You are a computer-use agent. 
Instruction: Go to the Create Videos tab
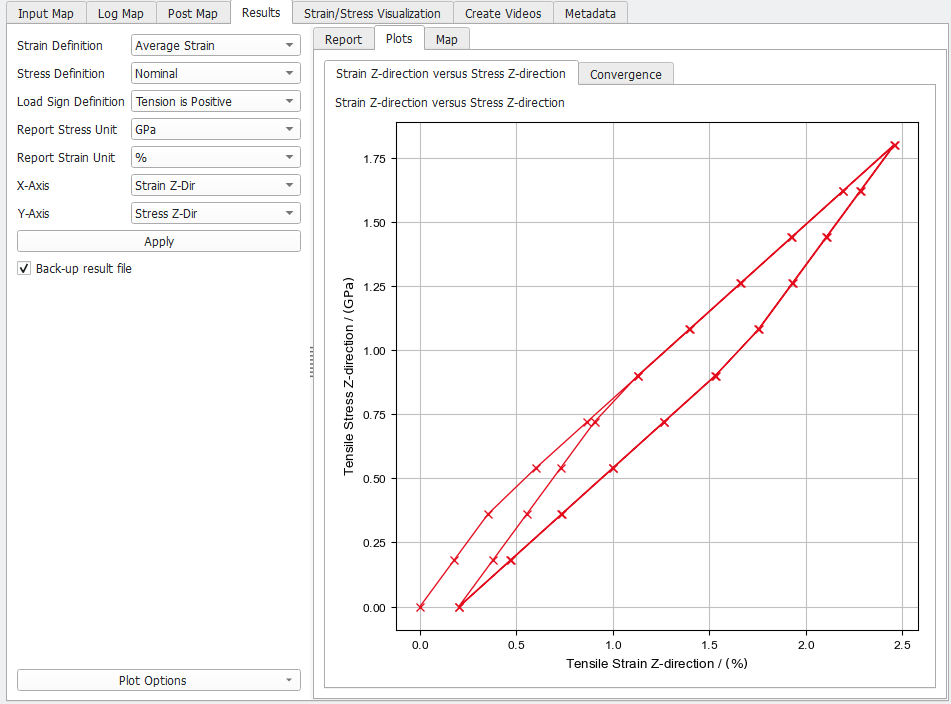click(x=503, y=13)
